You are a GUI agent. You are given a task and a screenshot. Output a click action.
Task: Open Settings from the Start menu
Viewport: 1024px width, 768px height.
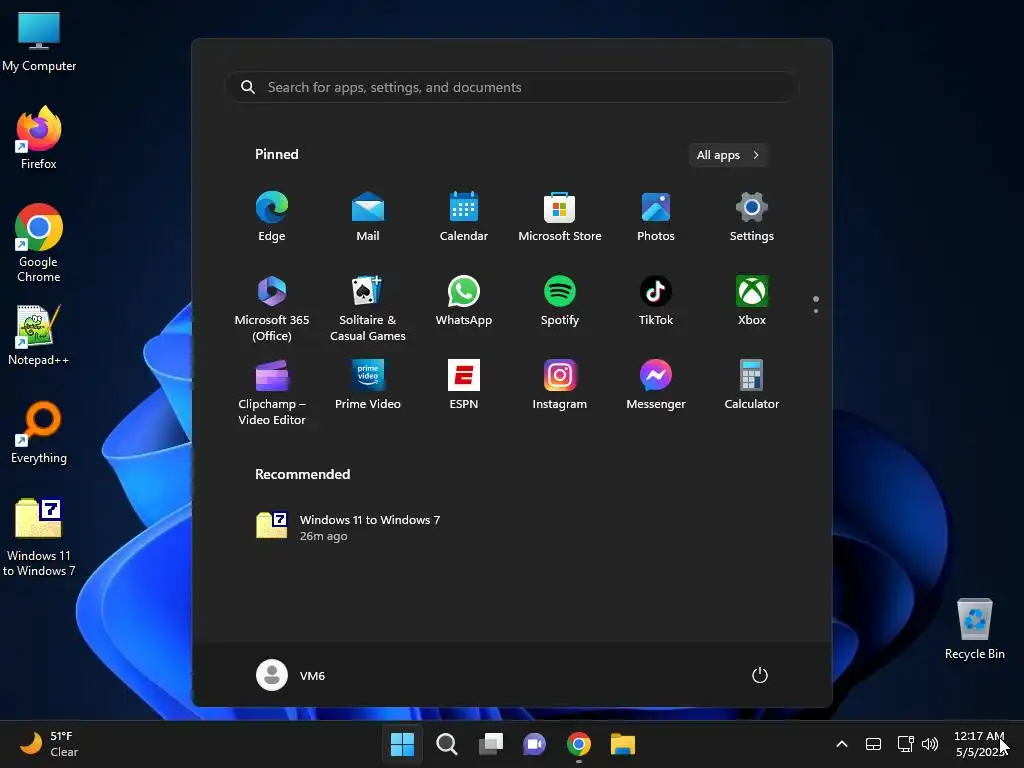click(752, 217)
